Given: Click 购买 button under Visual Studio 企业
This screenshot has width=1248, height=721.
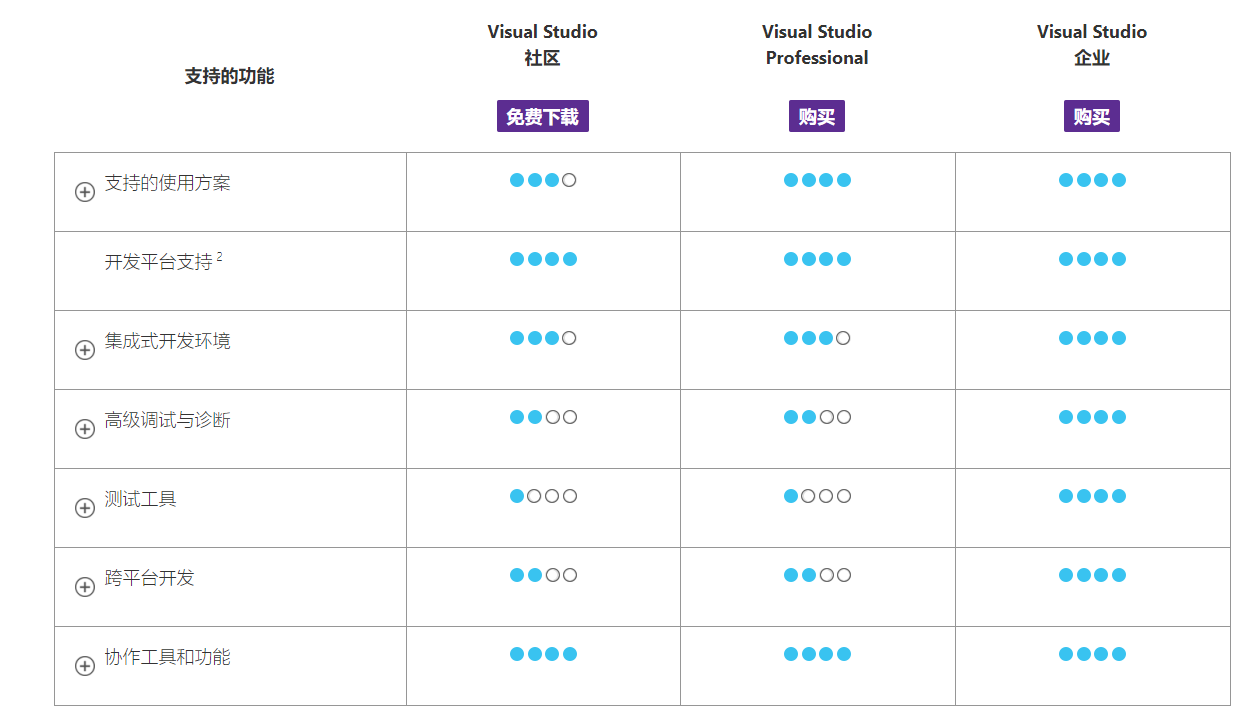Looking at the screenshot, I should [1091, 116].
